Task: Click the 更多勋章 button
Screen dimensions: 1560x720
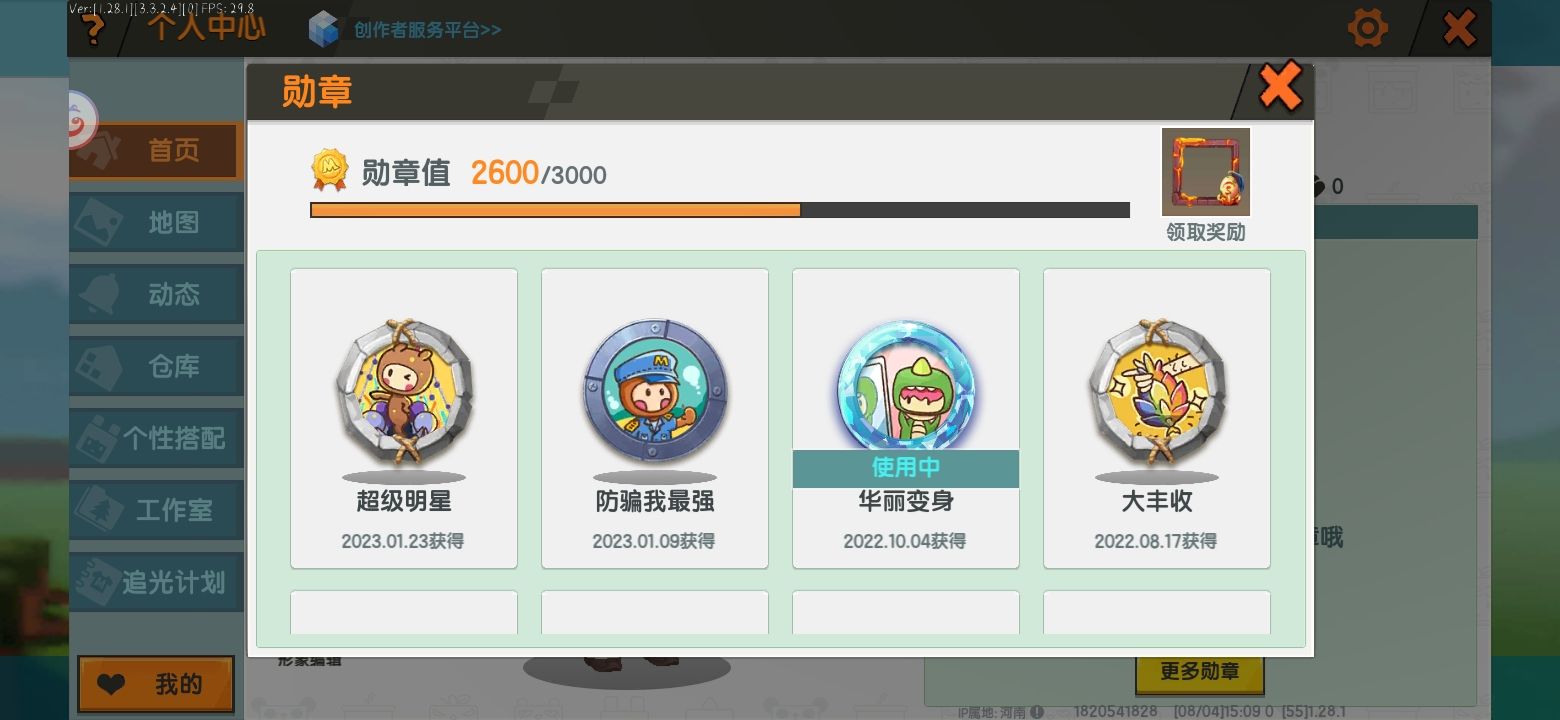Action: coord(1200,672)
